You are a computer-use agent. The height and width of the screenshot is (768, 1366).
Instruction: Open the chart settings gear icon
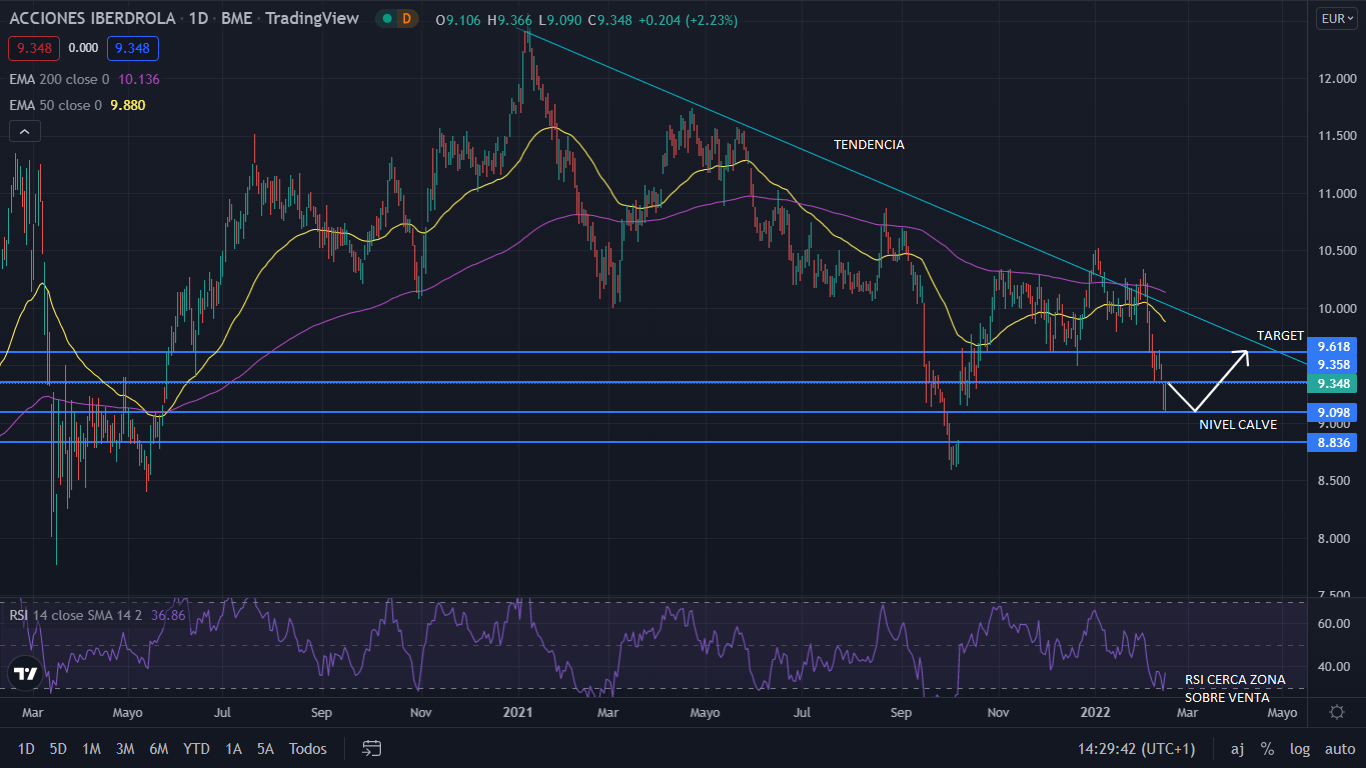pos(1336,712)
